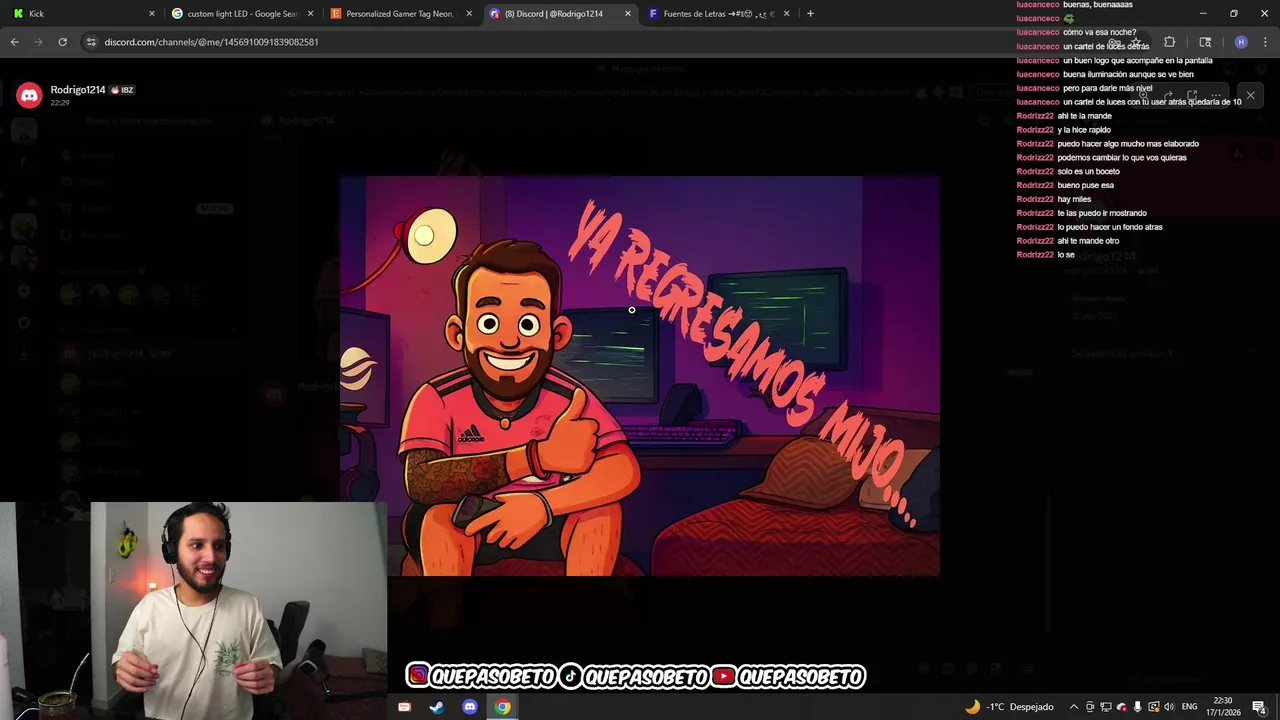Click chat message 'lo puedo hacer un fondo atras'
Viewport: 1280px width, 720px height.
pos(1109,227)
